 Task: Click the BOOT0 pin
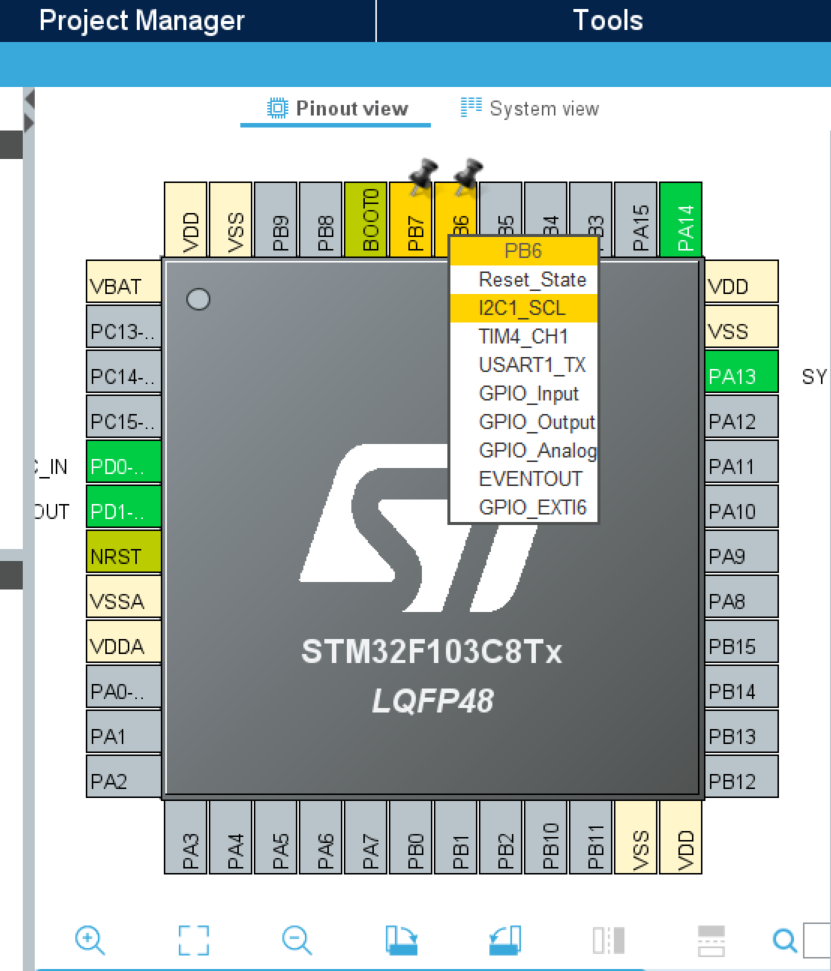pyautogui.click(x=365, y=220)
